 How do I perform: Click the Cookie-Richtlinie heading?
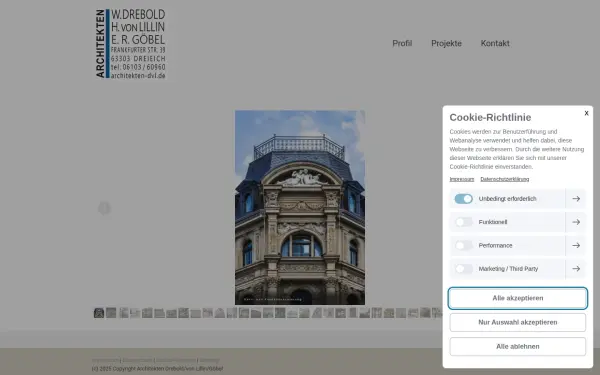(490, 117)
